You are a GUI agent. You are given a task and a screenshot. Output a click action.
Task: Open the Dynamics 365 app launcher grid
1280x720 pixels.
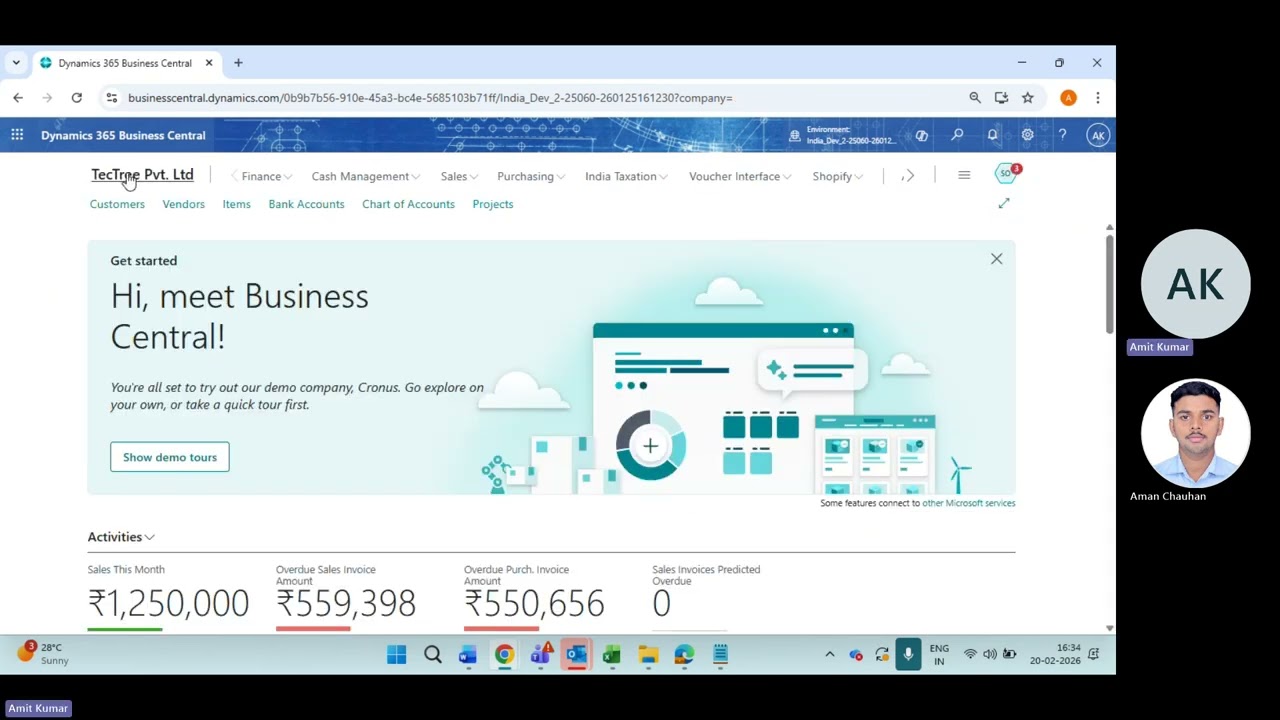17,135
